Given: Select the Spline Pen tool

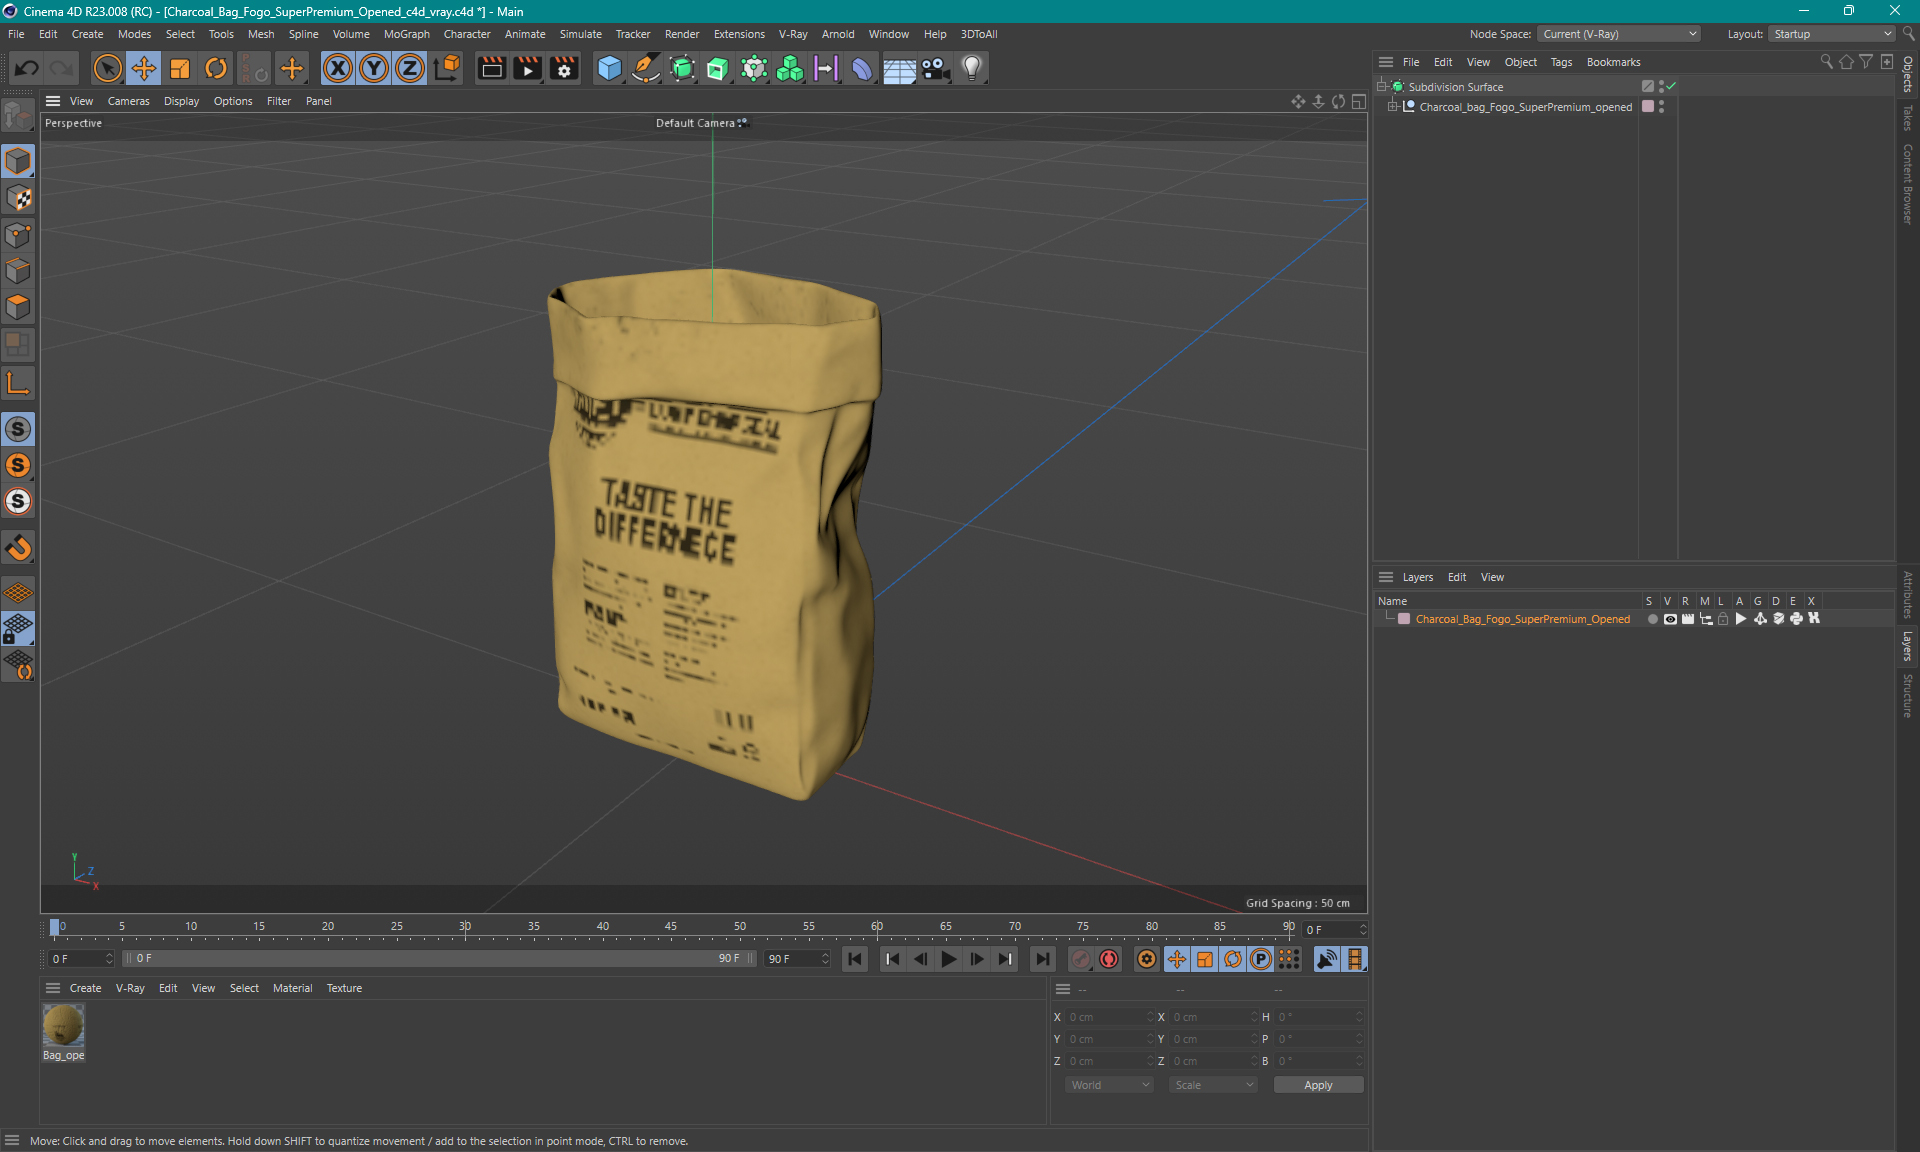Looking at the screenshot, I should 646,68.
